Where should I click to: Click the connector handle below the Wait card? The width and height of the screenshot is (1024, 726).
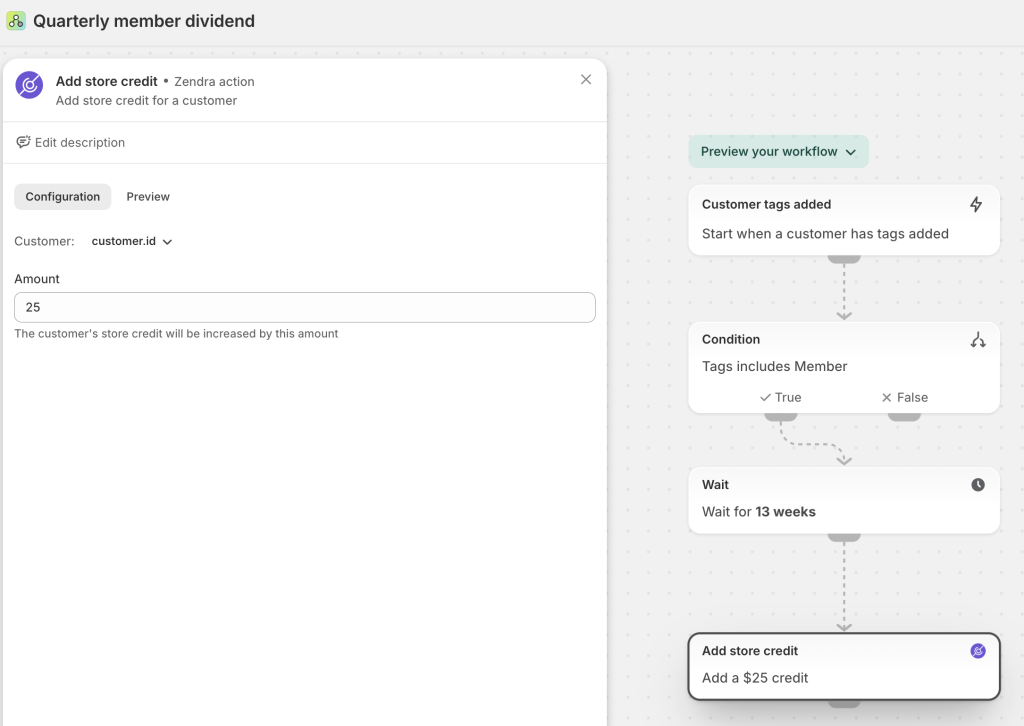point(844,537)
